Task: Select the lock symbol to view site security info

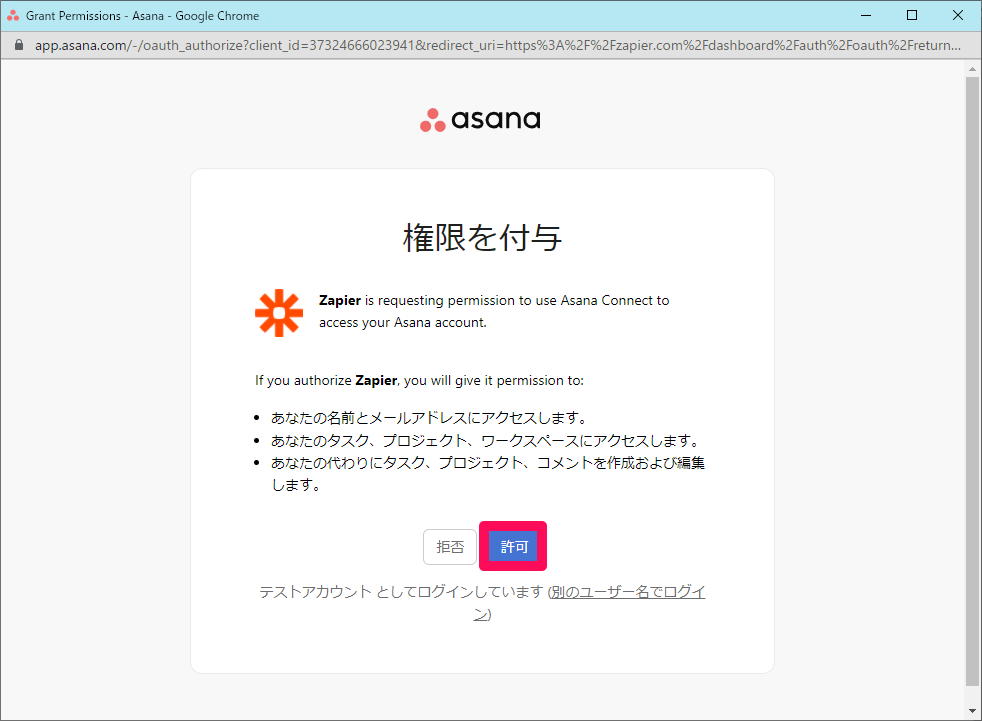Action: tap(17, 45)
